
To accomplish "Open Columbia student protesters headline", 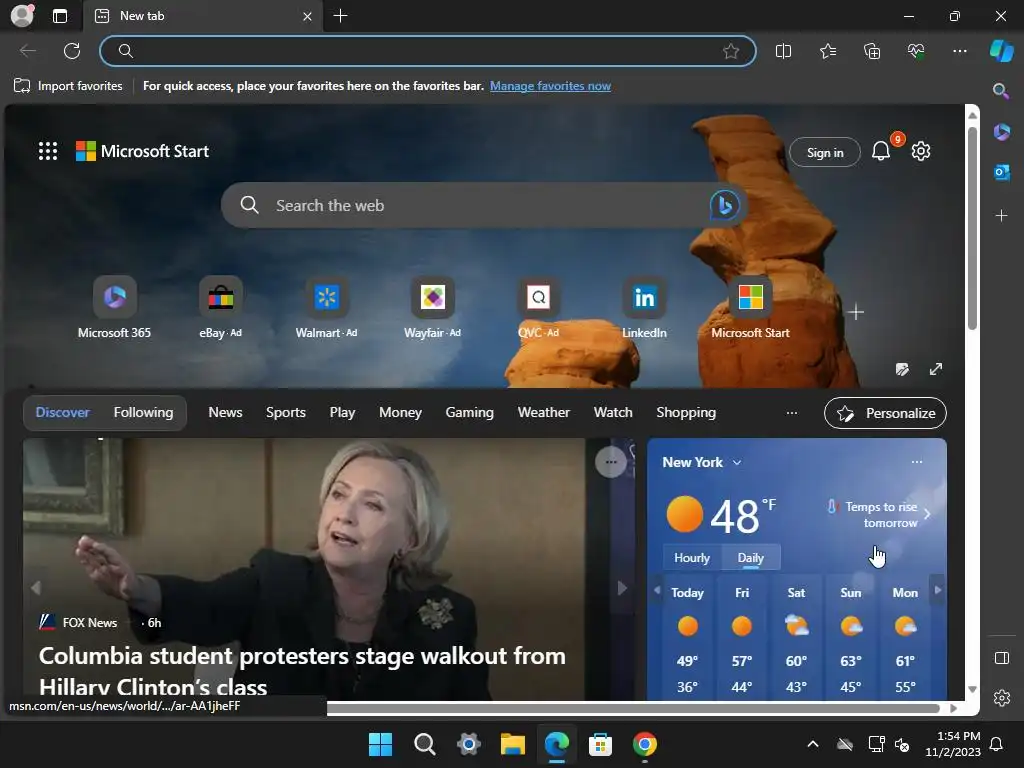I will [302, 671].
